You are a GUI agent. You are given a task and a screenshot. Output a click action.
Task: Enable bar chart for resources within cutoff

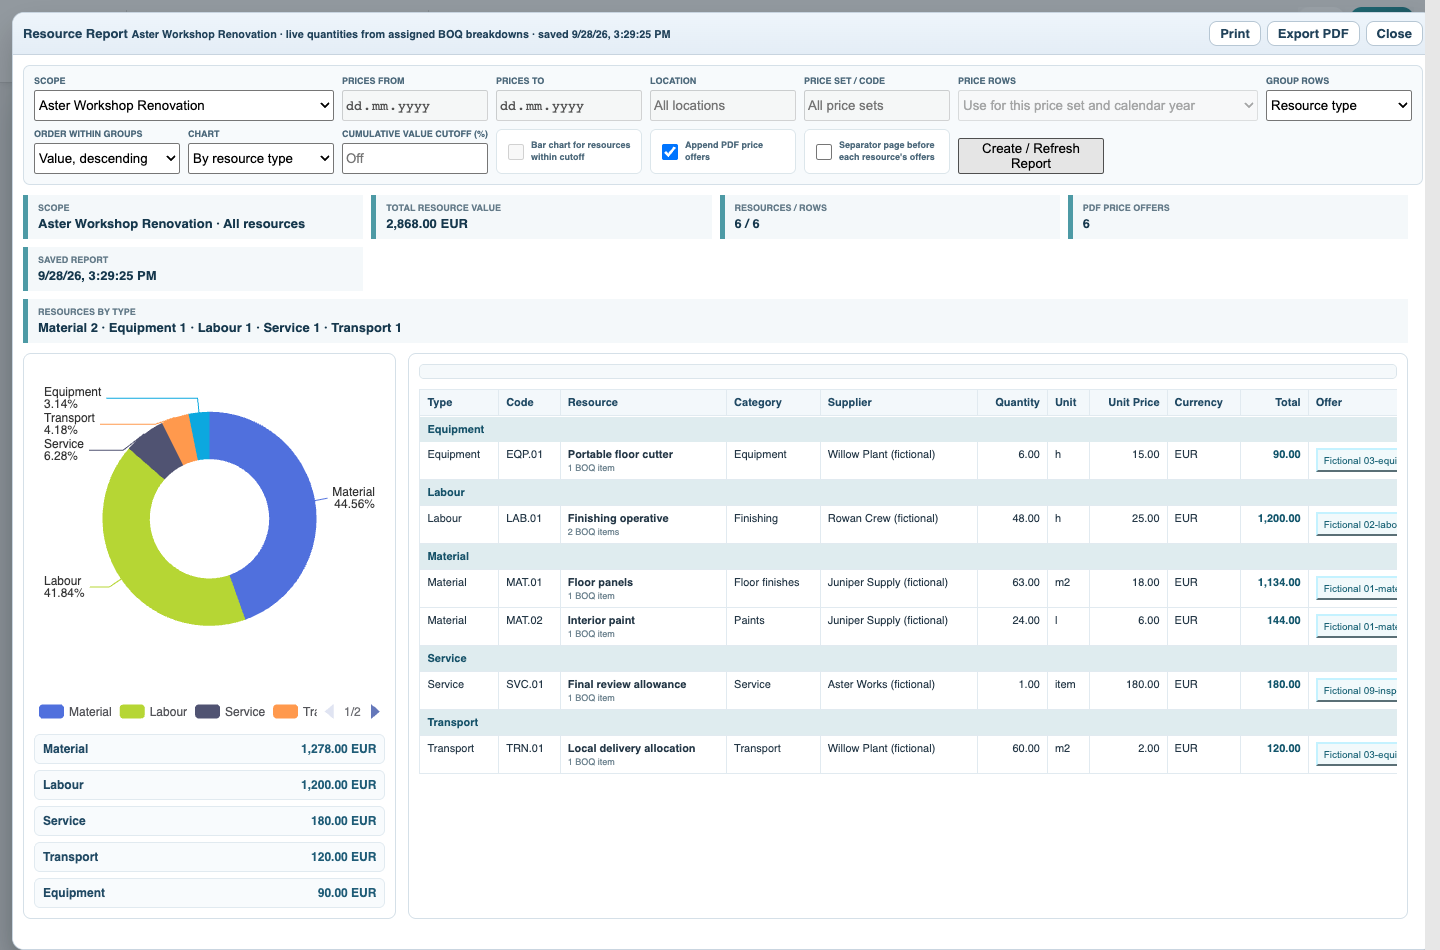[x=516, y=152]
